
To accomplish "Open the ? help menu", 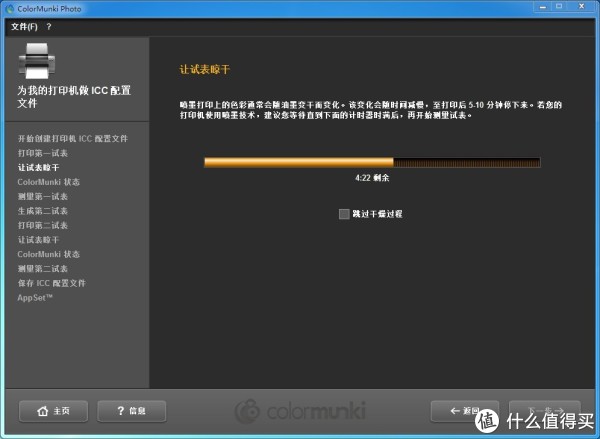I will point(49,27).
